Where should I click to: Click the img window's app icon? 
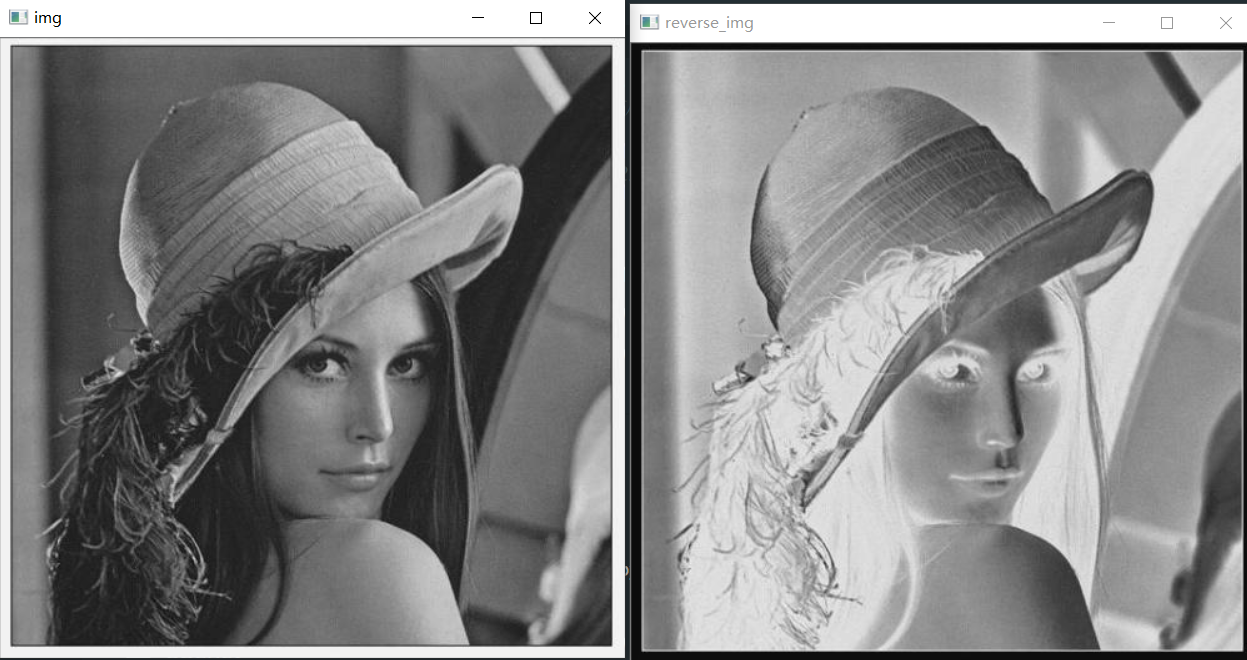(x=17, y=18)
